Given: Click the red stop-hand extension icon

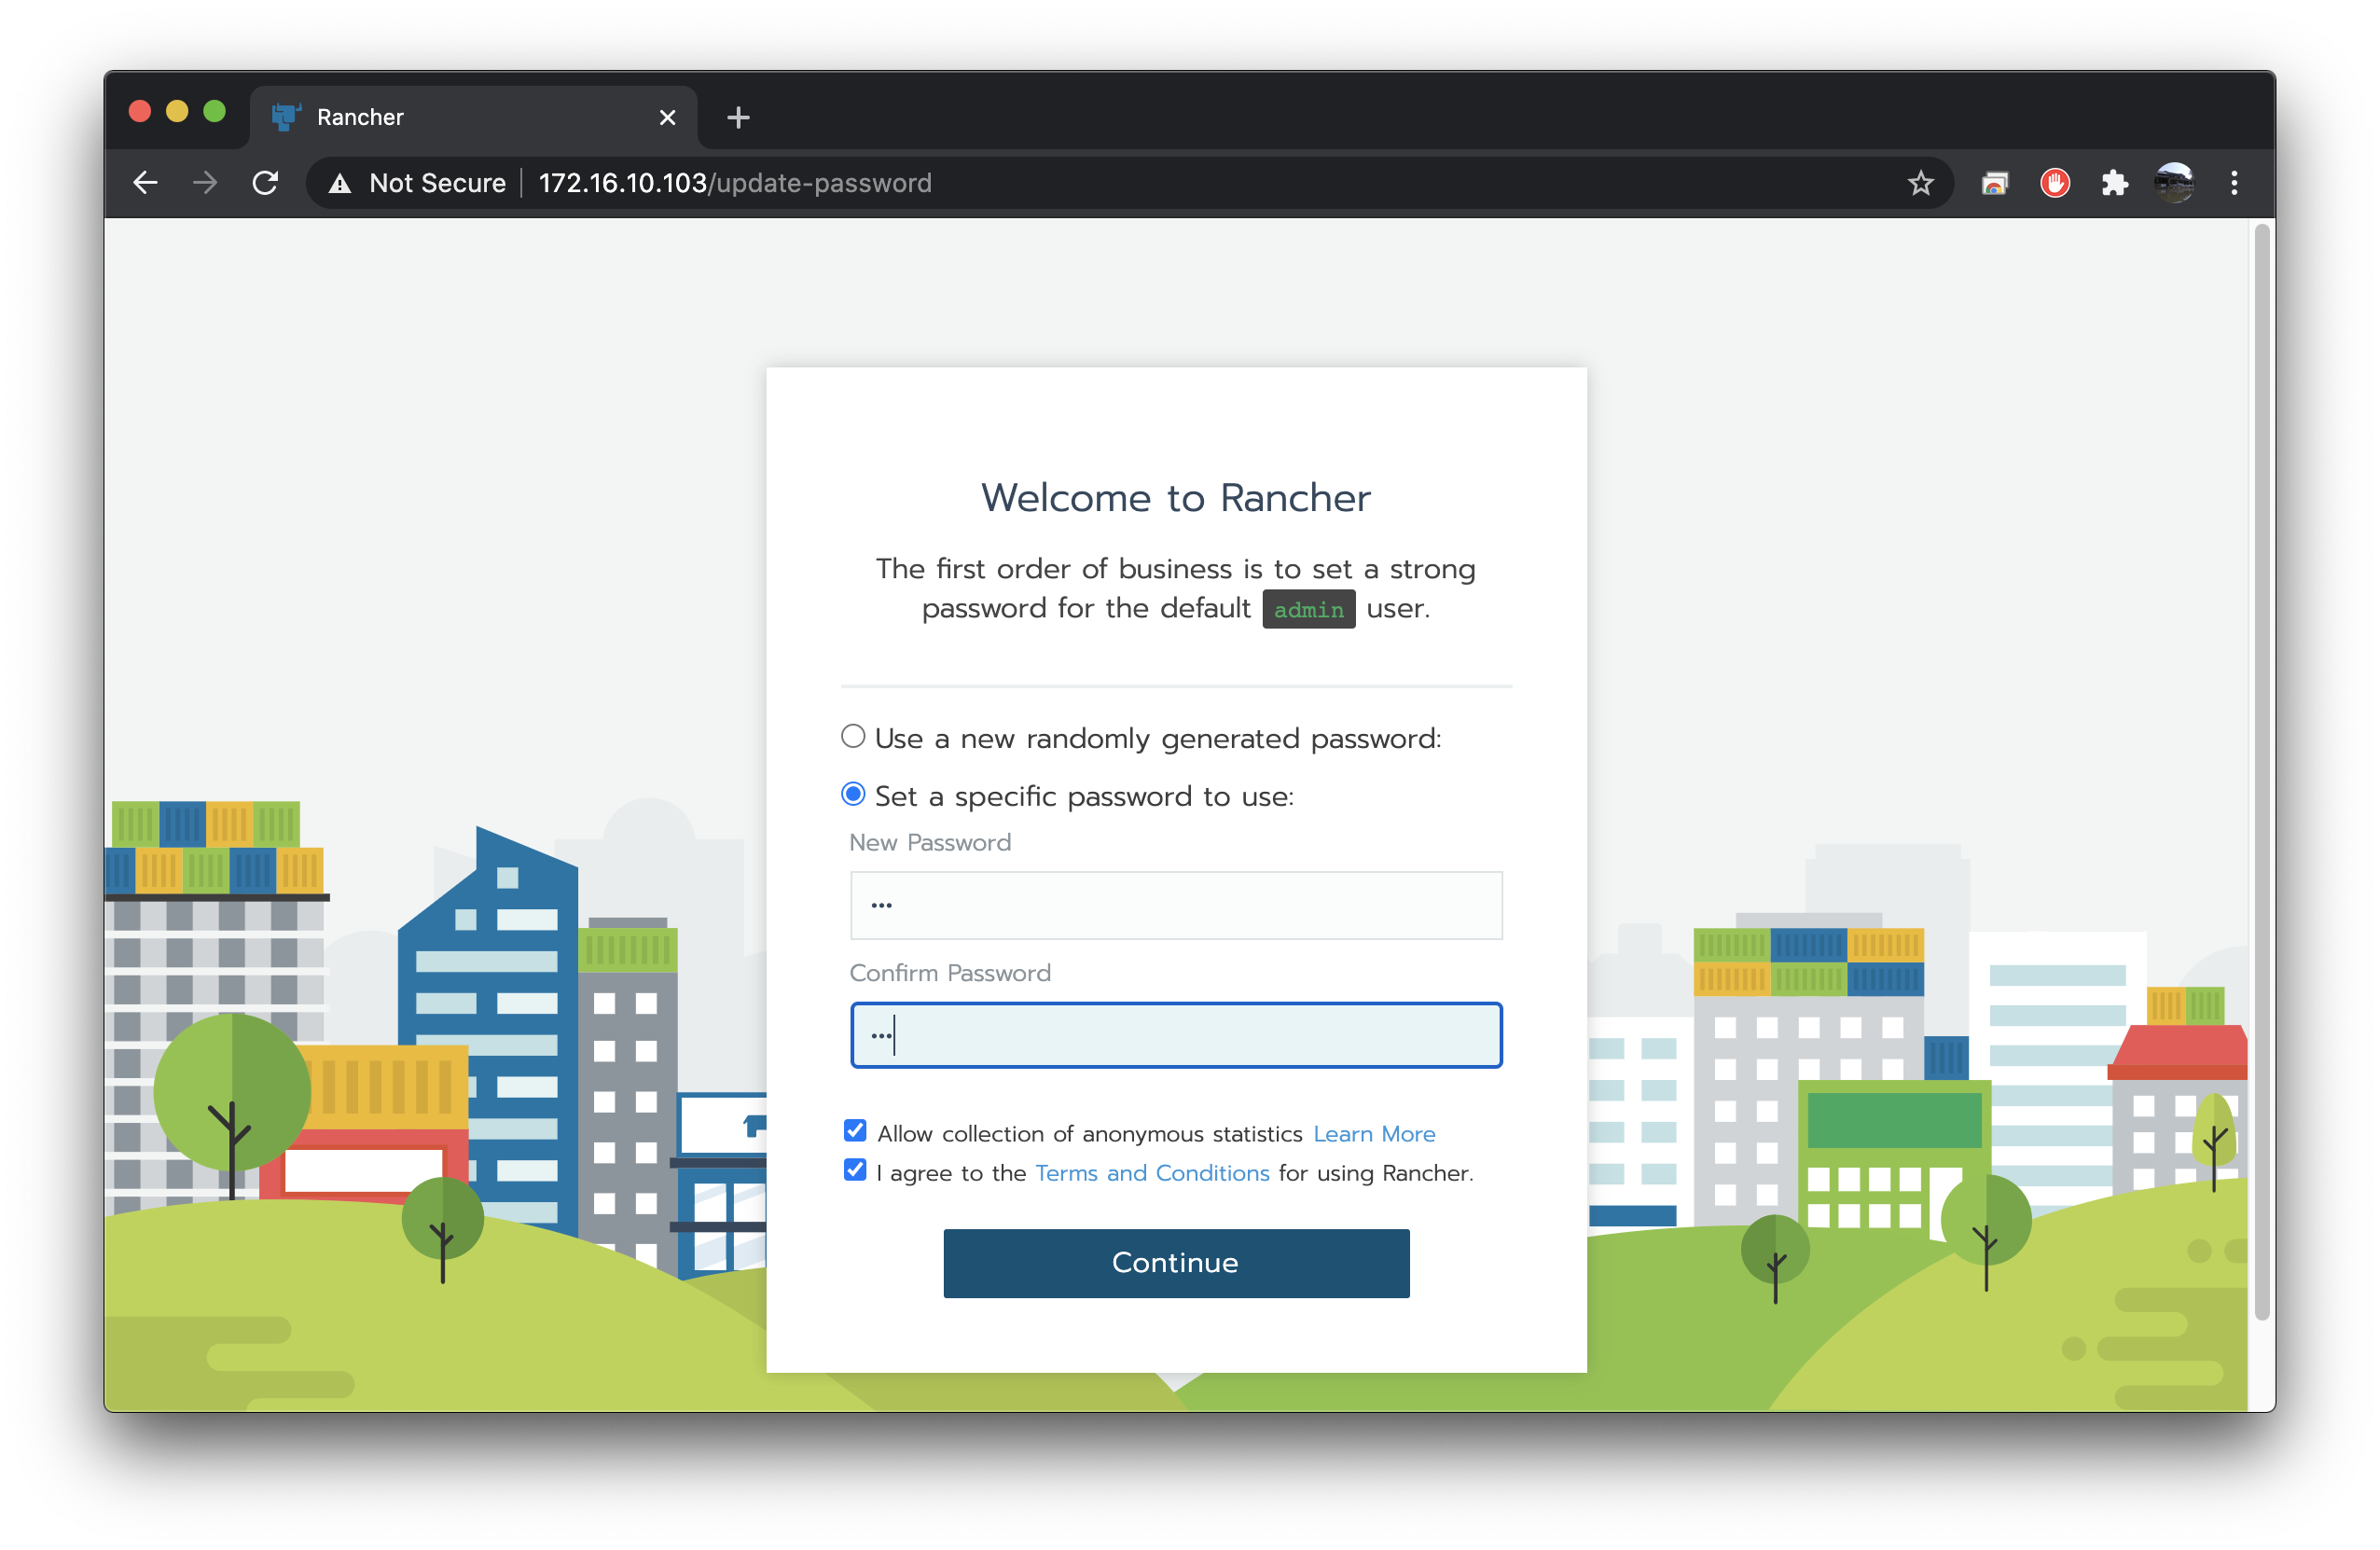Looking at the screenshot, I should [2054, 183].
